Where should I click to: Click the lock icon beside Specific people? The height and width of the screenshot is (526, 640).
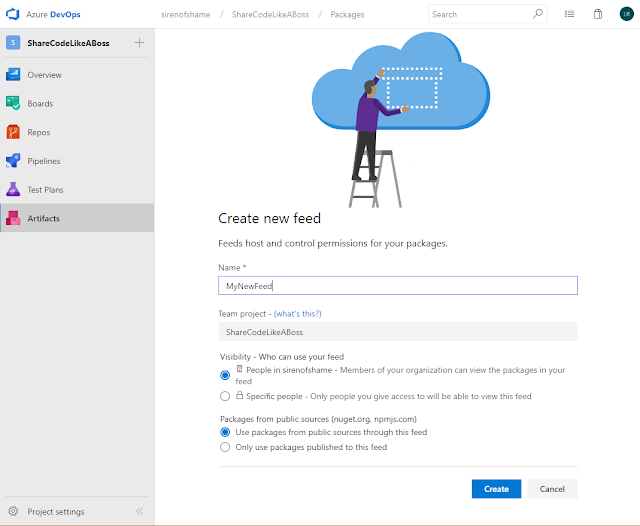click(x=240, y=395)
